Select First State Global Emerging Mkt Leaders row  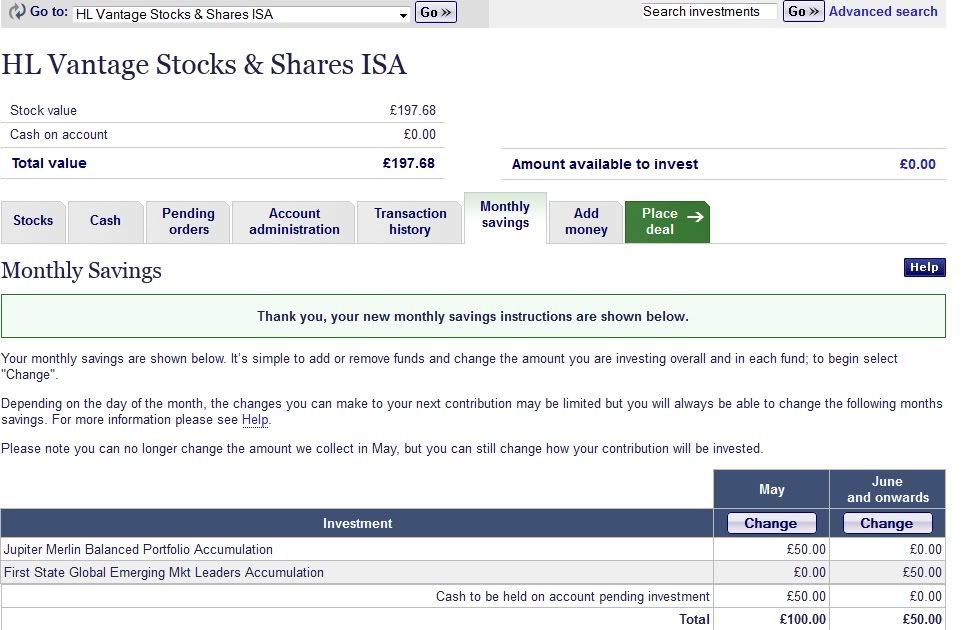(x=473, y=572)
